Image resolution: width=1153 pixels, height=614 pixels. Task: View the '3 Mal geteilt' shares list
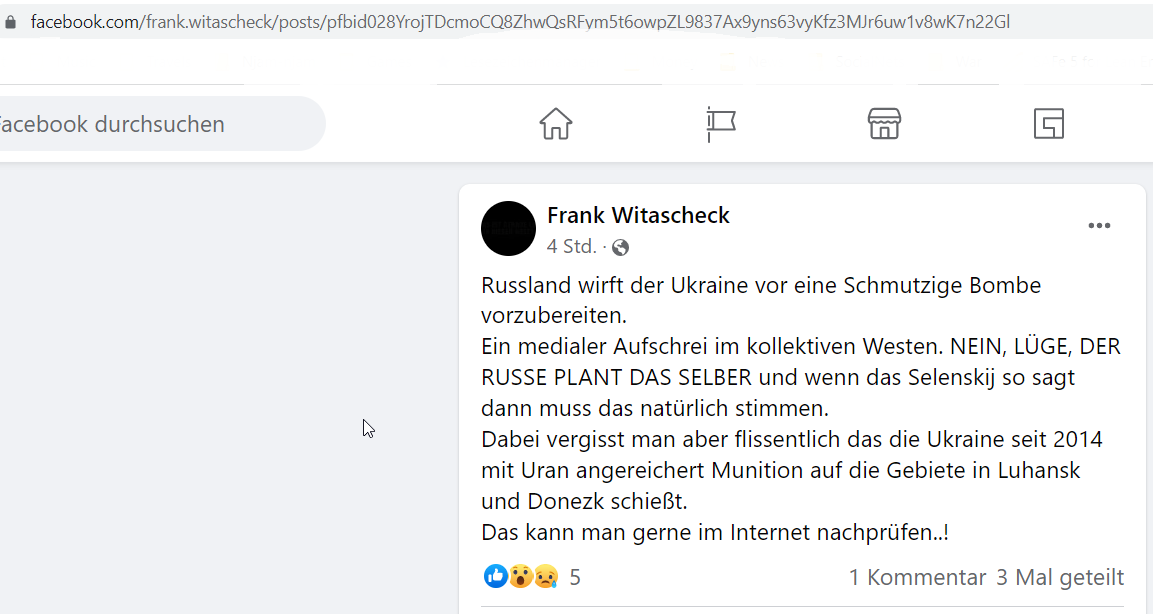1060,577
